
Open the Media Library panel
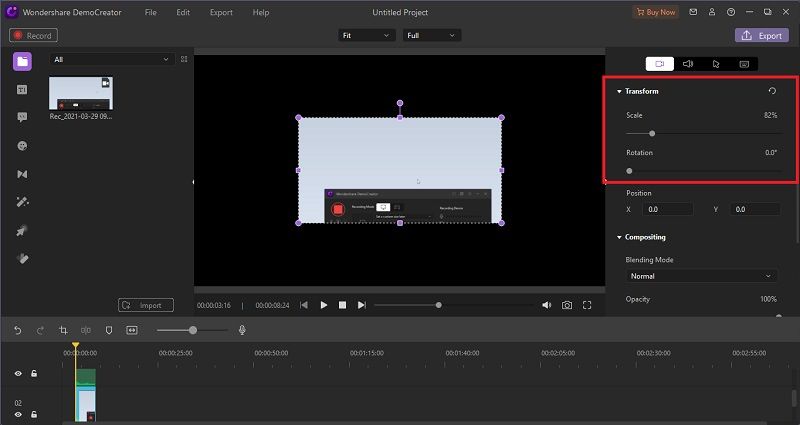point(22,61)
